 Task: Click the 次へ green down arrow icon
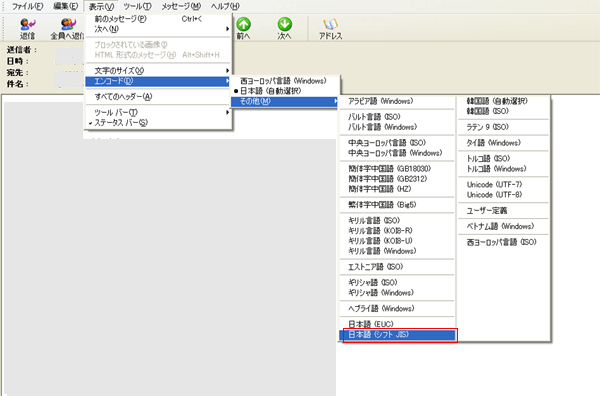[x=284, y=24]
